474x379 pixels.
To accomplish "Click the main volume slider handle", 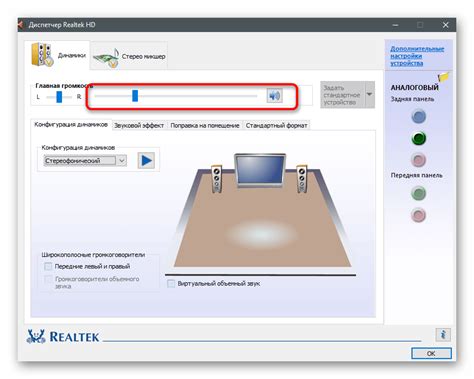I will click(135, 96).
